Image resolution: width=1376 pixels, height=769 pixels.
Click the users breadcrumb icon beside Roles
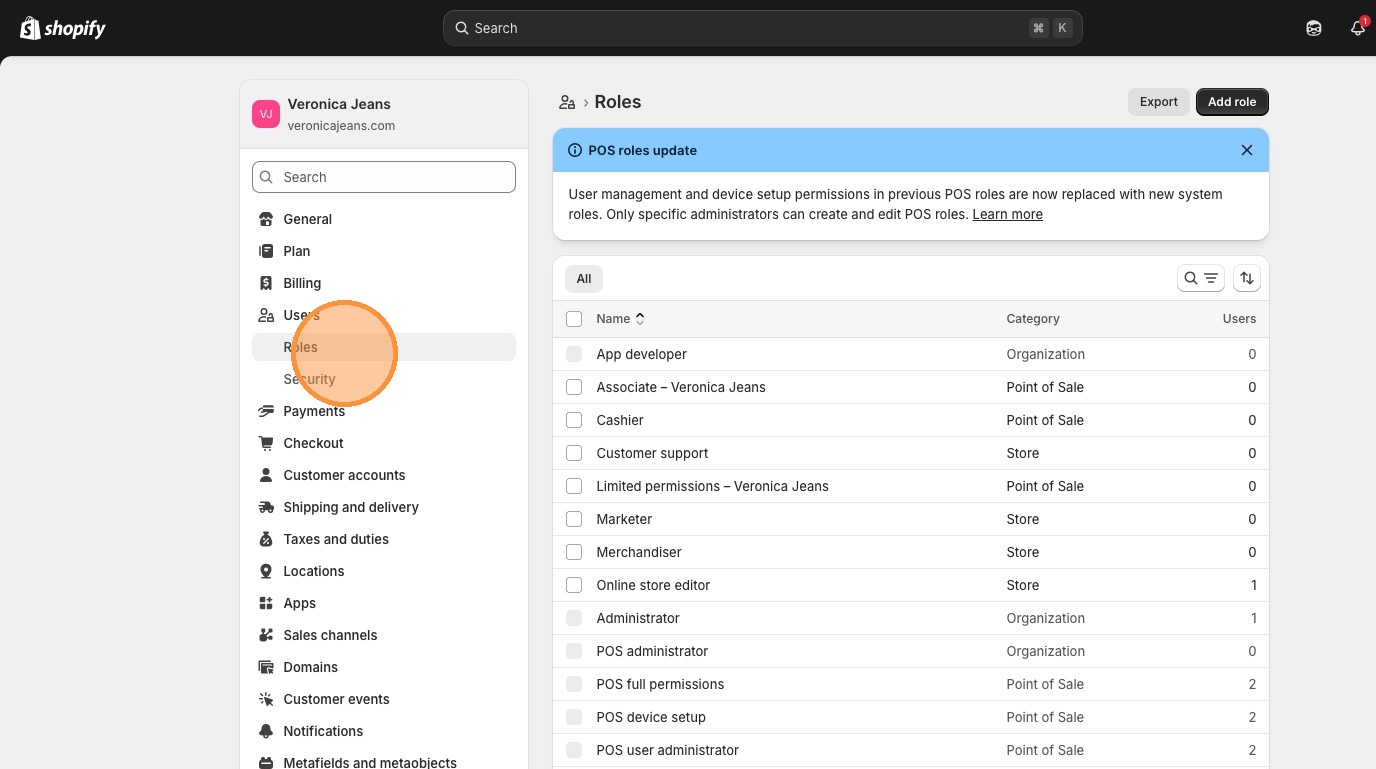[x=567, y=102]
